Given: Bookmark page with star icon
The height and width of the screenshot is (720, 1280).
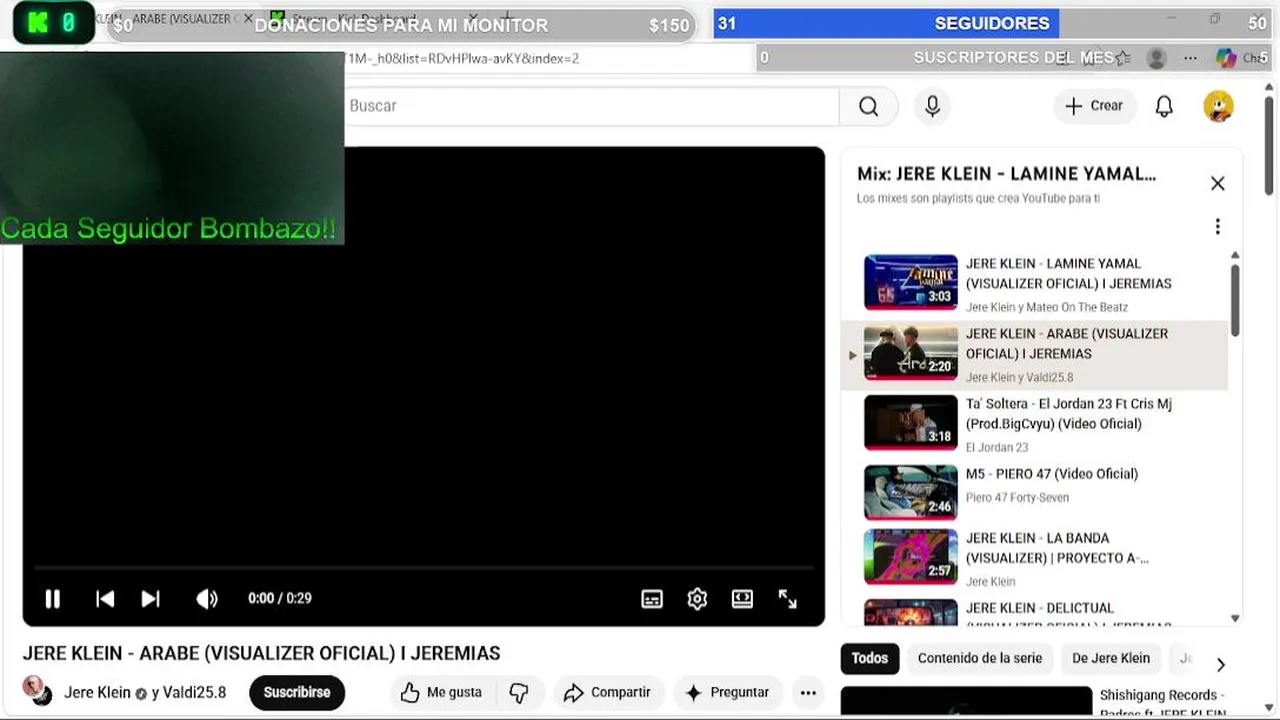Looking at the screenshot, I should 1122,58.
